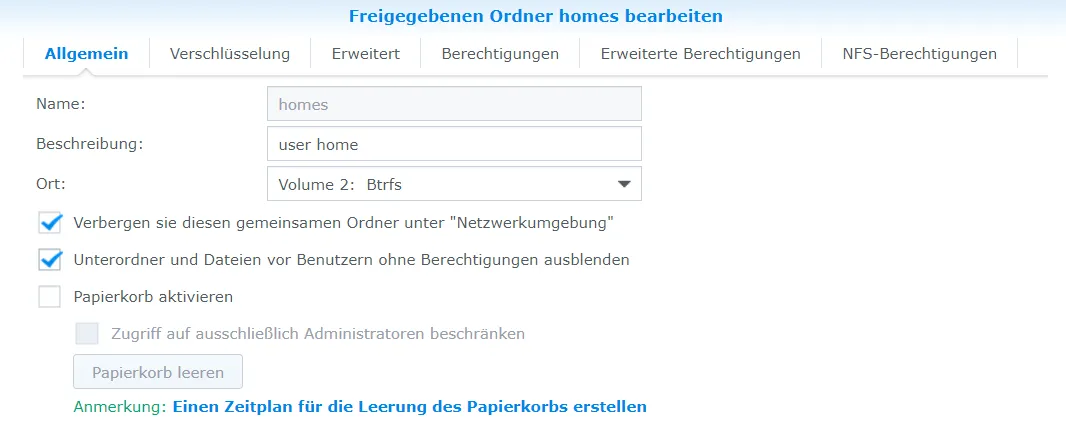Open the Volume 2: Btrfs combo box
The image size is (1066, 434).
(454, 184)
